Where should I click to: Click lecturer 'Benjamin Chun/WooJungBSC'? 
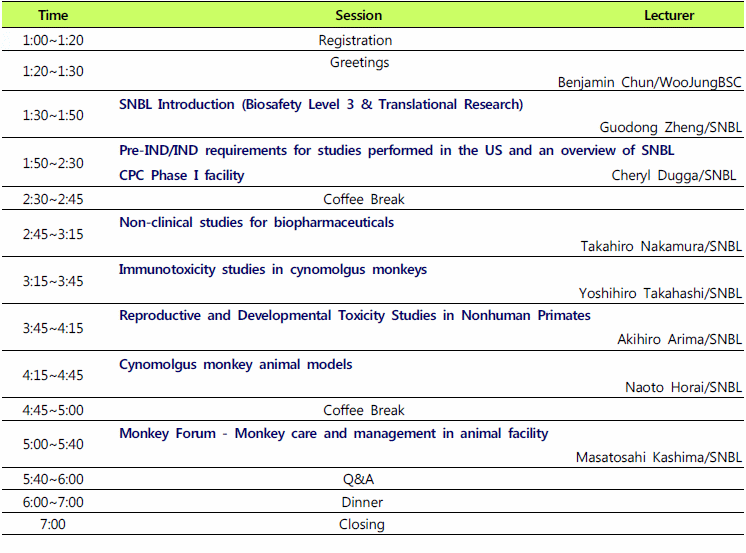(x=649, y=82)
